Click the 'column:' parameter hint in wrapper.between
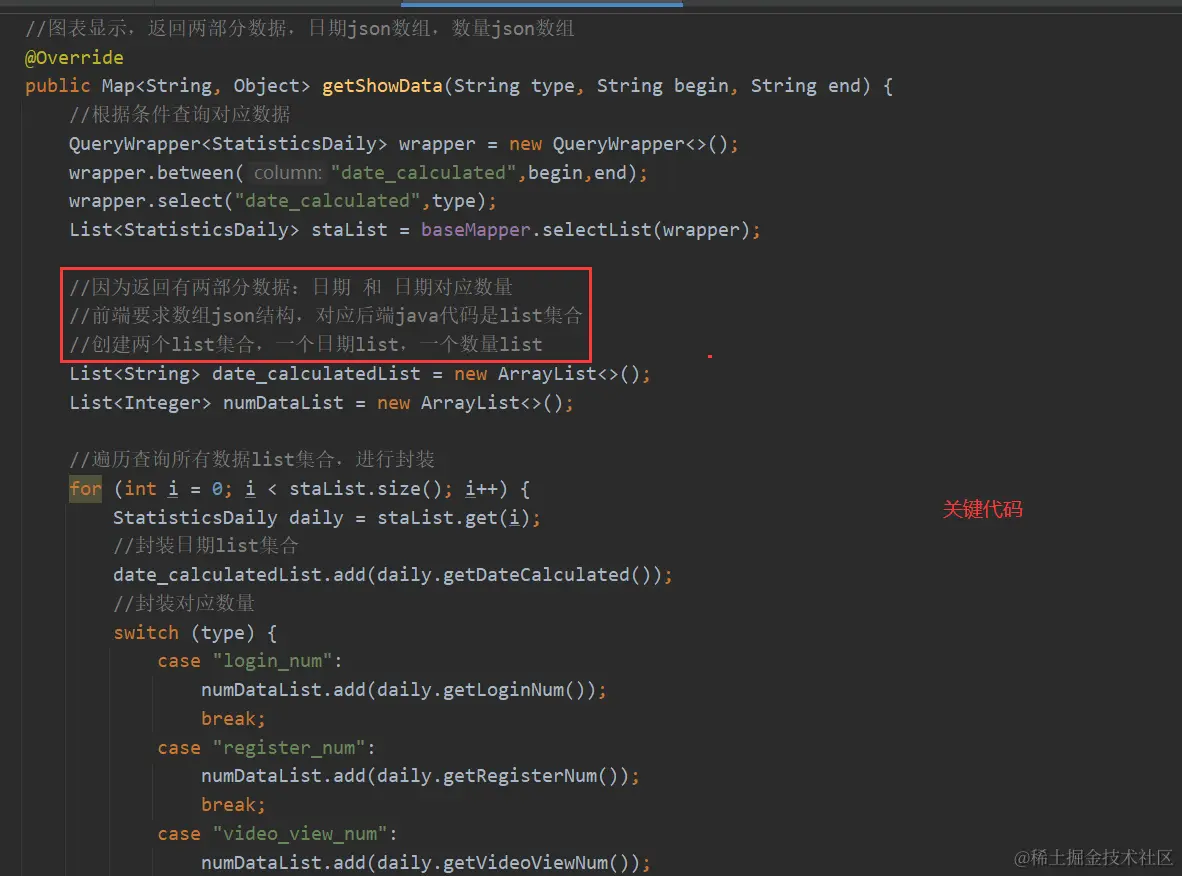Screen dimensions: 1182x876 click(x=287, y=173)
